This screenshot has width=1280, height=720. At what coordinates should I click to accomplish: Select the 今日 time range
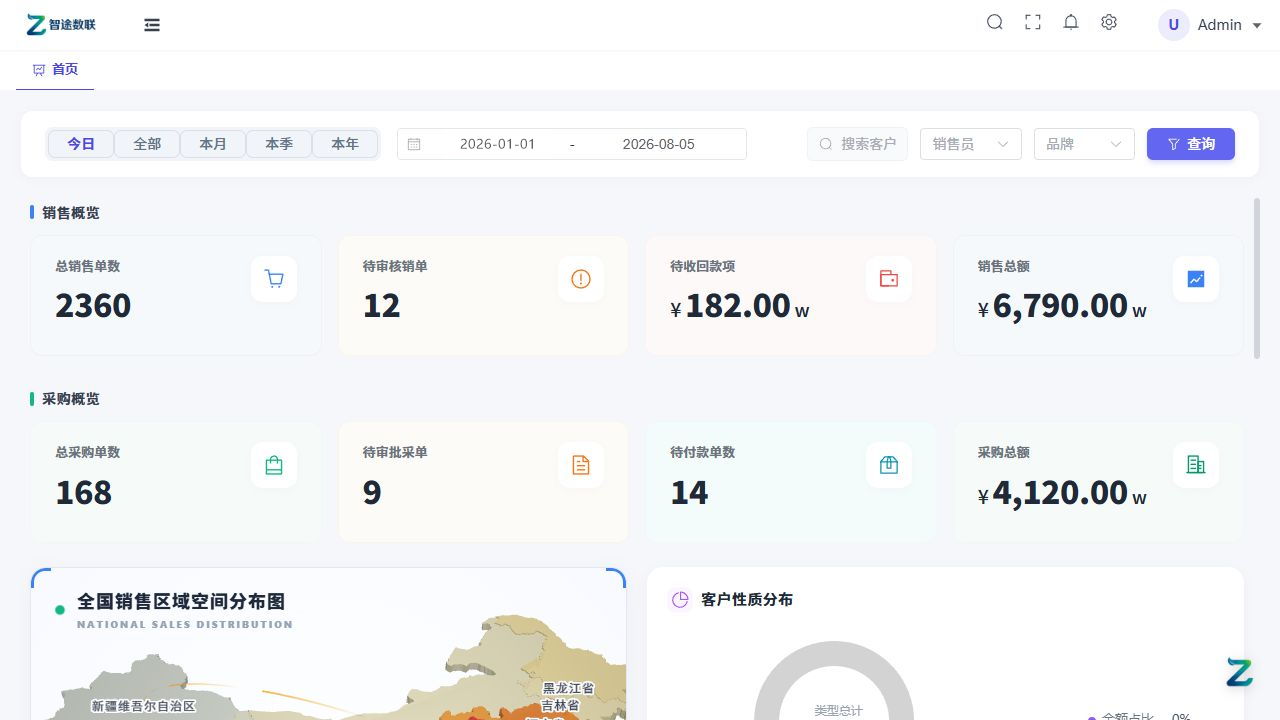click(81, 144)
